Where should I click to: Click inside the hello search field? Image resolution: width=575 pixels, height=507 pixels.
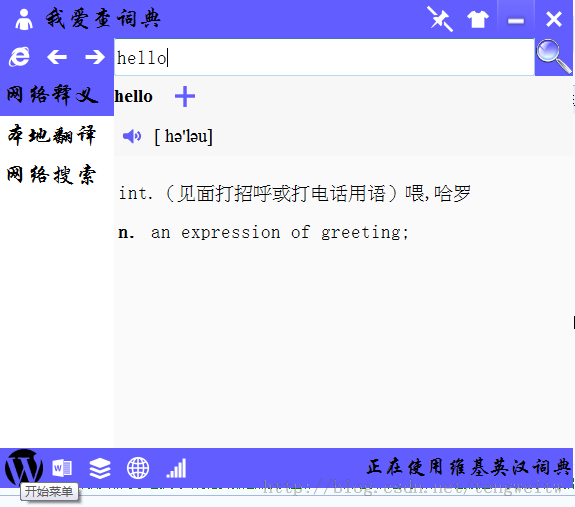(x=324, y=58)
